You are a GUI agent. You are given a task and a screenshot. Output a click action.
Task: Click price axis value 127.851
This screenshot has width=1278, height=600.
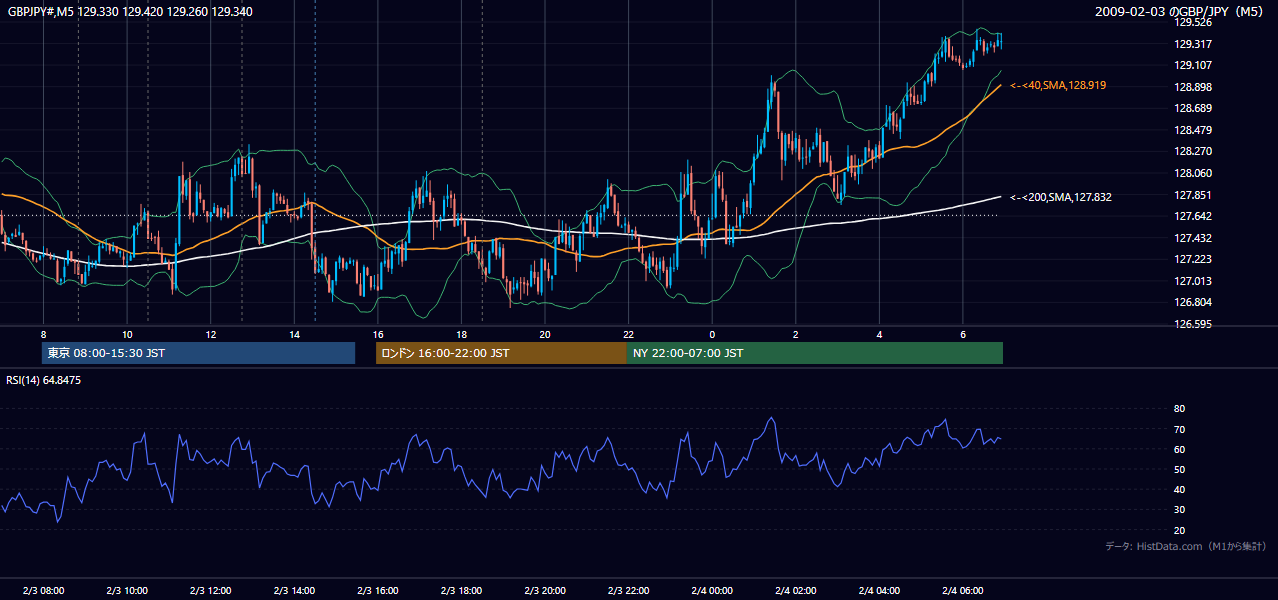(1193, 195)
